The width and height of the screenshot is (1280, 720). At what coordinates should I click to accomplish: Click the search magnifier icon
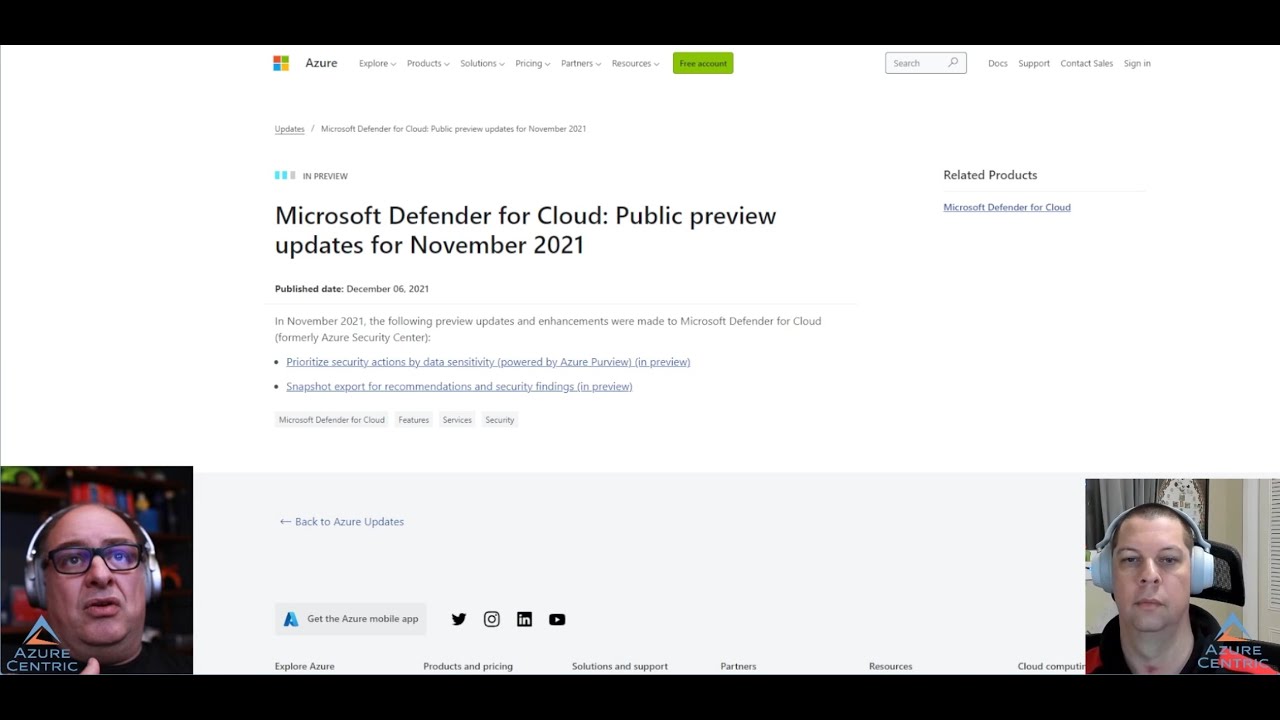(953, 63)
